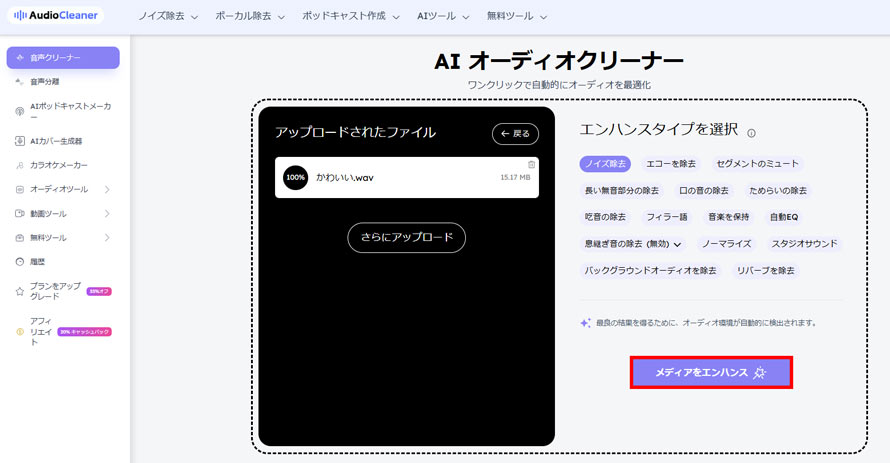This screenshot has width=890, height=463.
Task: Click the メディアをエンハンス button
Action: click(x=711, y=372)
